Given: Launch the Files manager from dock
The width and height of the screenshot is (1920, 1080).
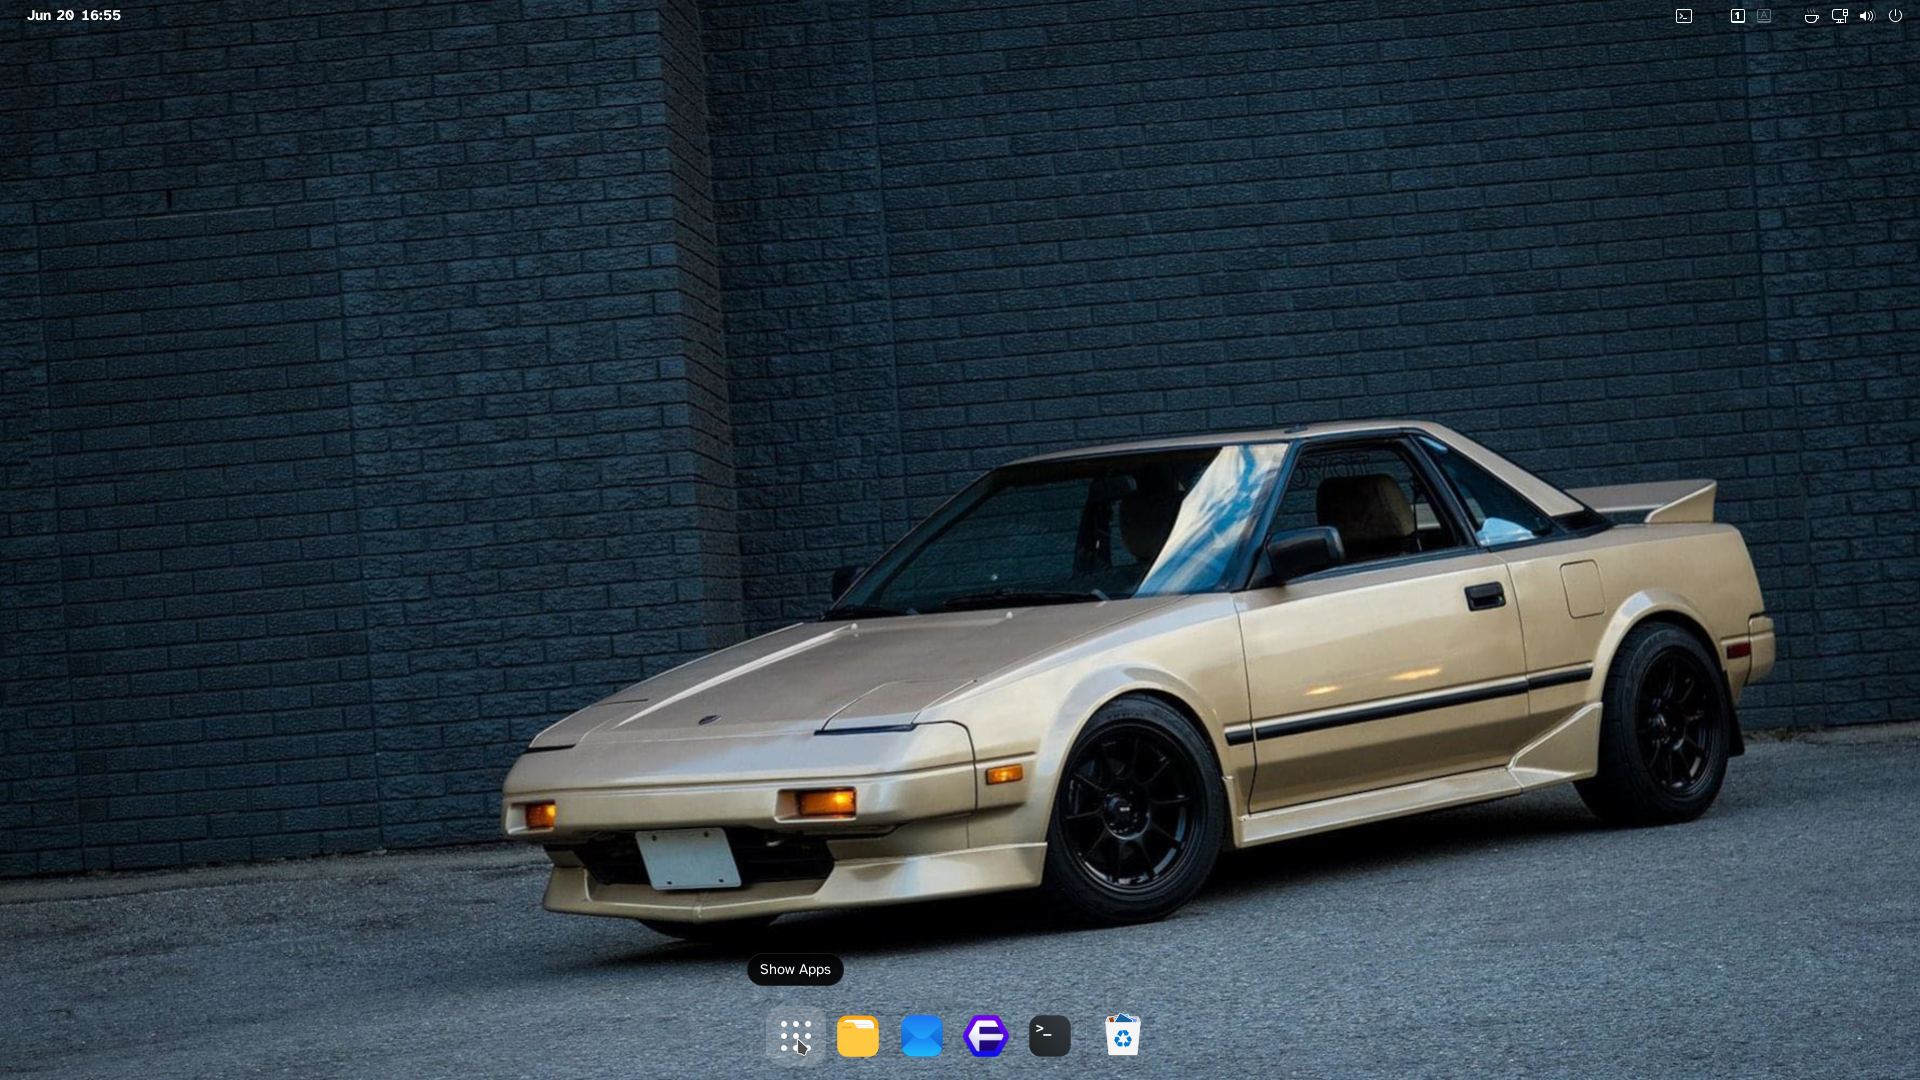Looking at the screenshot, I should pos(857,1036).
